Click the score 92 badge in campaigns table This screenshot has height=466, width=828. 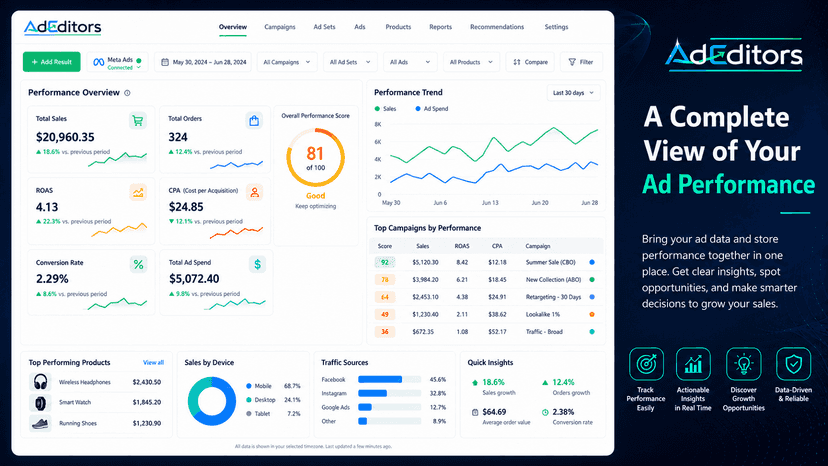coord(385,262)
